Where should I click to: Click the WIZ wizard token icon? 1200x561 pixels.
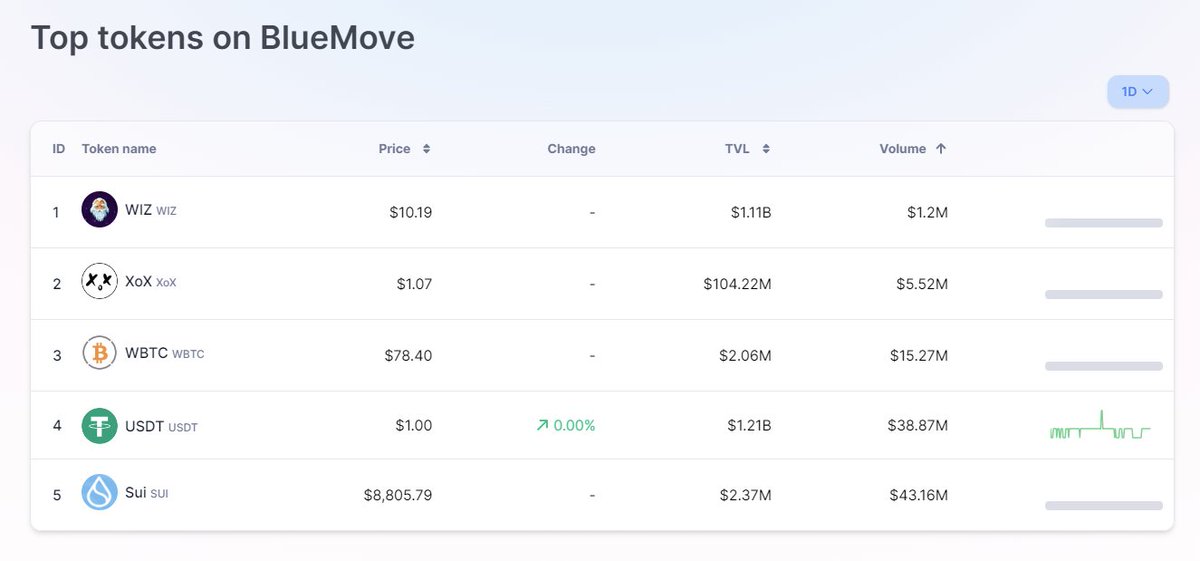[99, 210]
